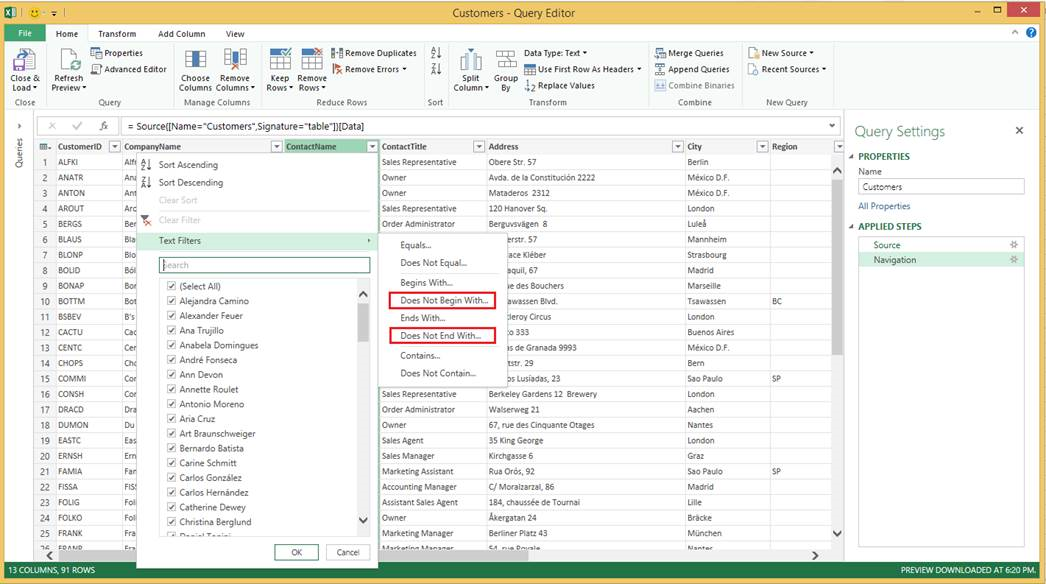Click the Remove Duplicates icon
This screenshot has height=584, width=1046.
[x=340, y=52]
